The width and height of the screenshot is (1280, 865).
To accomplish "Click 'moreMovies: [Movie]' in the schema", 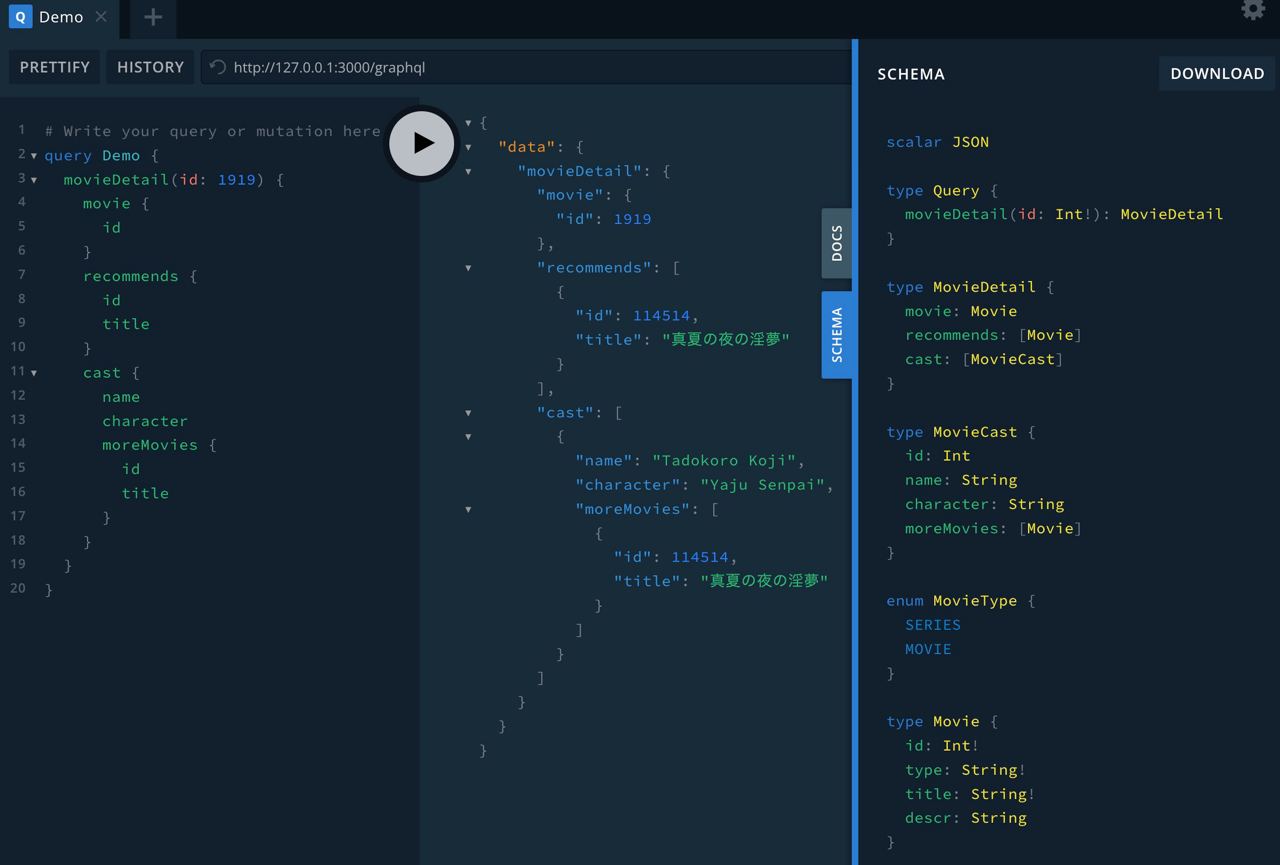I will click(x=994, y=528).
